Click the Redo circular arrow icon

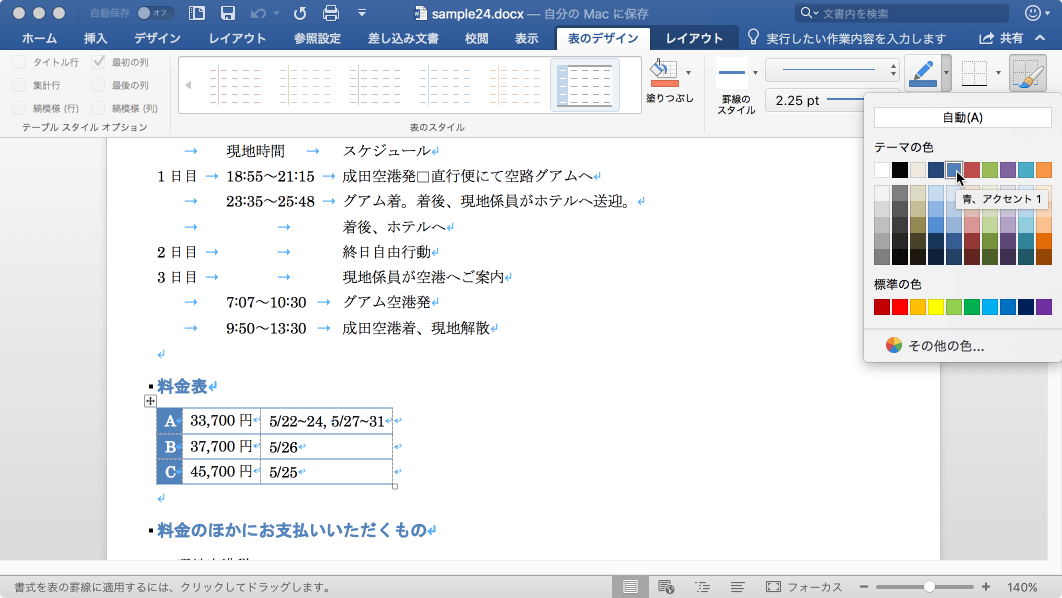[300, 13]
